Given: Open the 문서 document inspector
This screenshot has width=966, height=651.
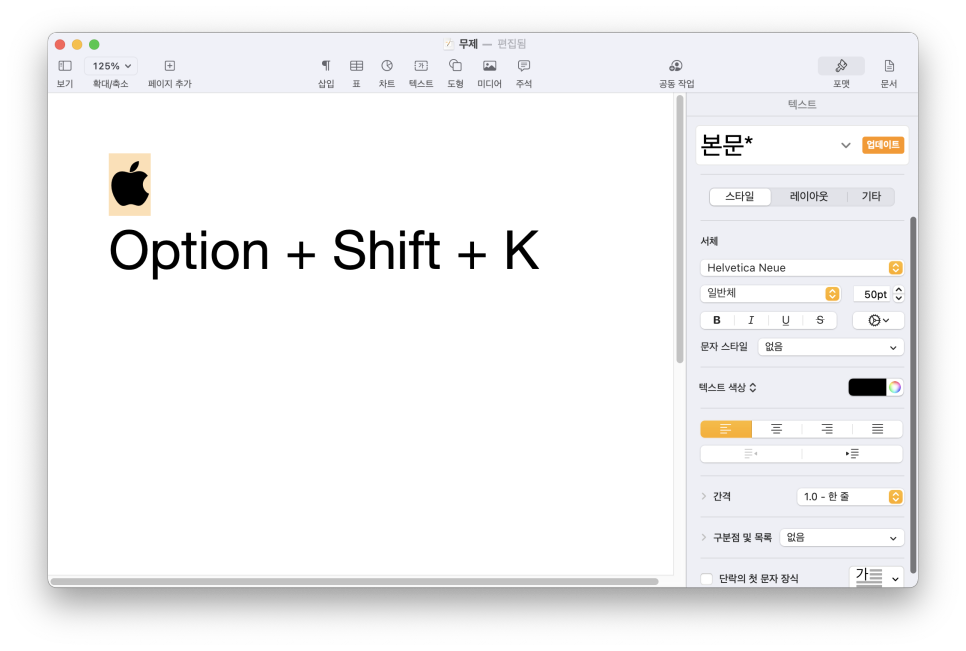Looking at the screenshot, I should (x=888, y=66).
